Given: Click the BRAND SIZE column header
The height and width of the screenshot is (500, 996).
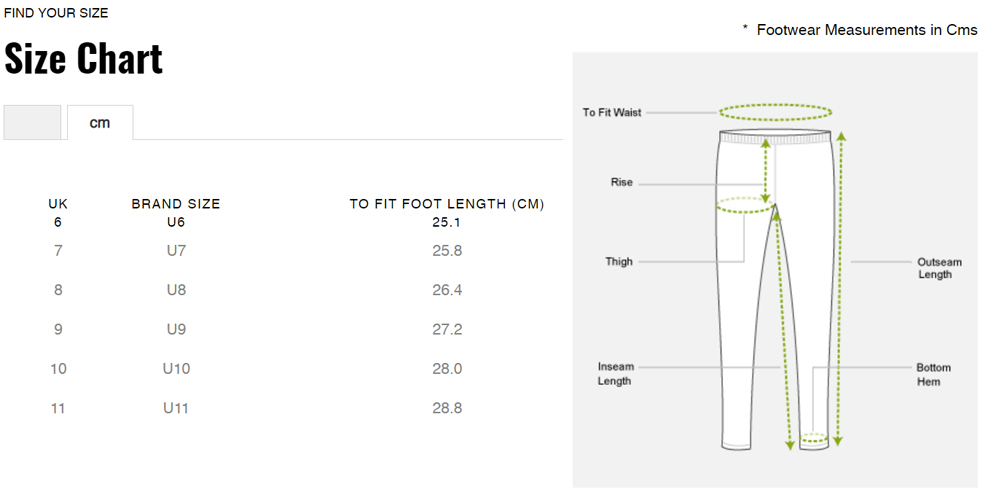Looking at the screenshot, I should (x=176, y=204).
